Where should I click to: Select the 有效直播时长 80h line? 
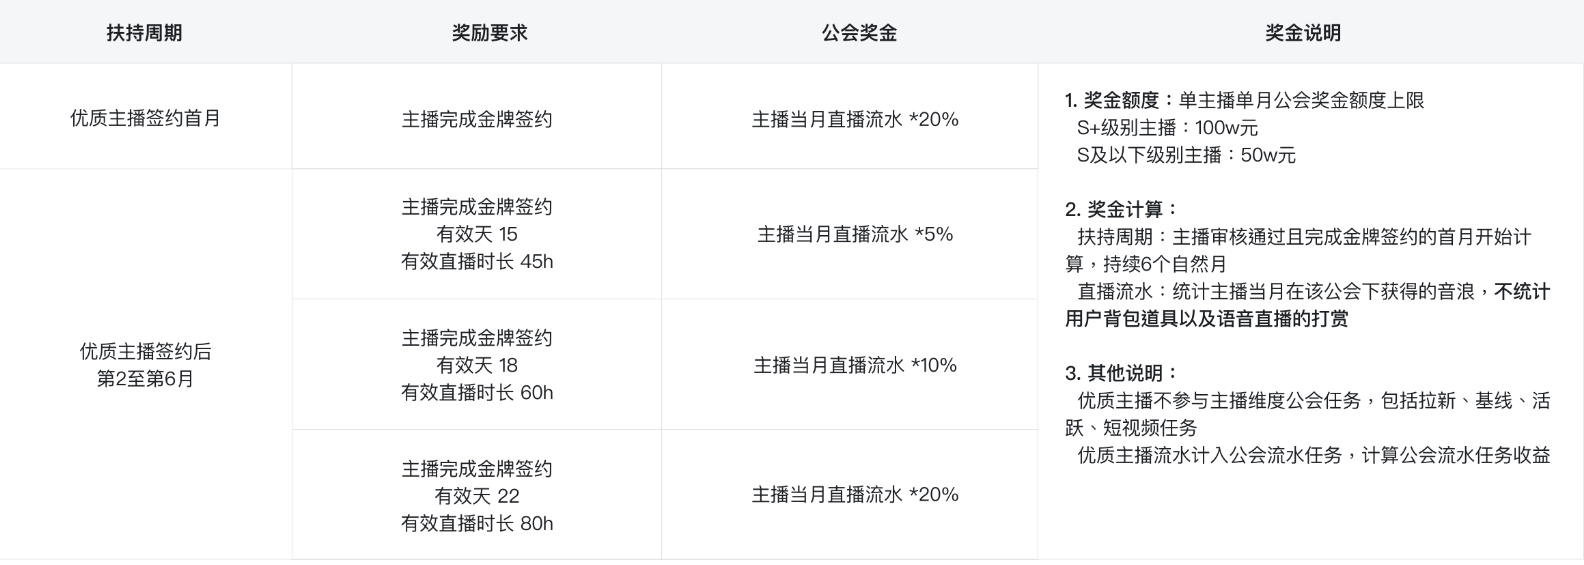477,523
